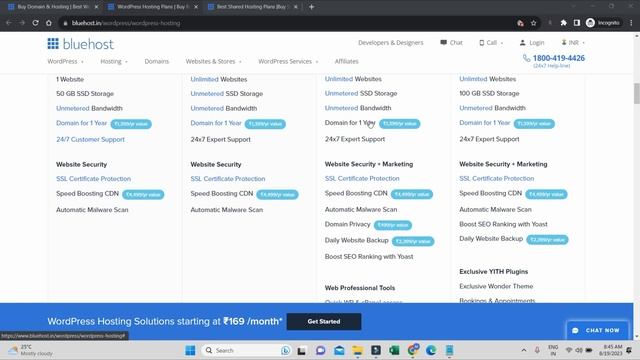Click the phone icon beside helpline number

point(527,58)
